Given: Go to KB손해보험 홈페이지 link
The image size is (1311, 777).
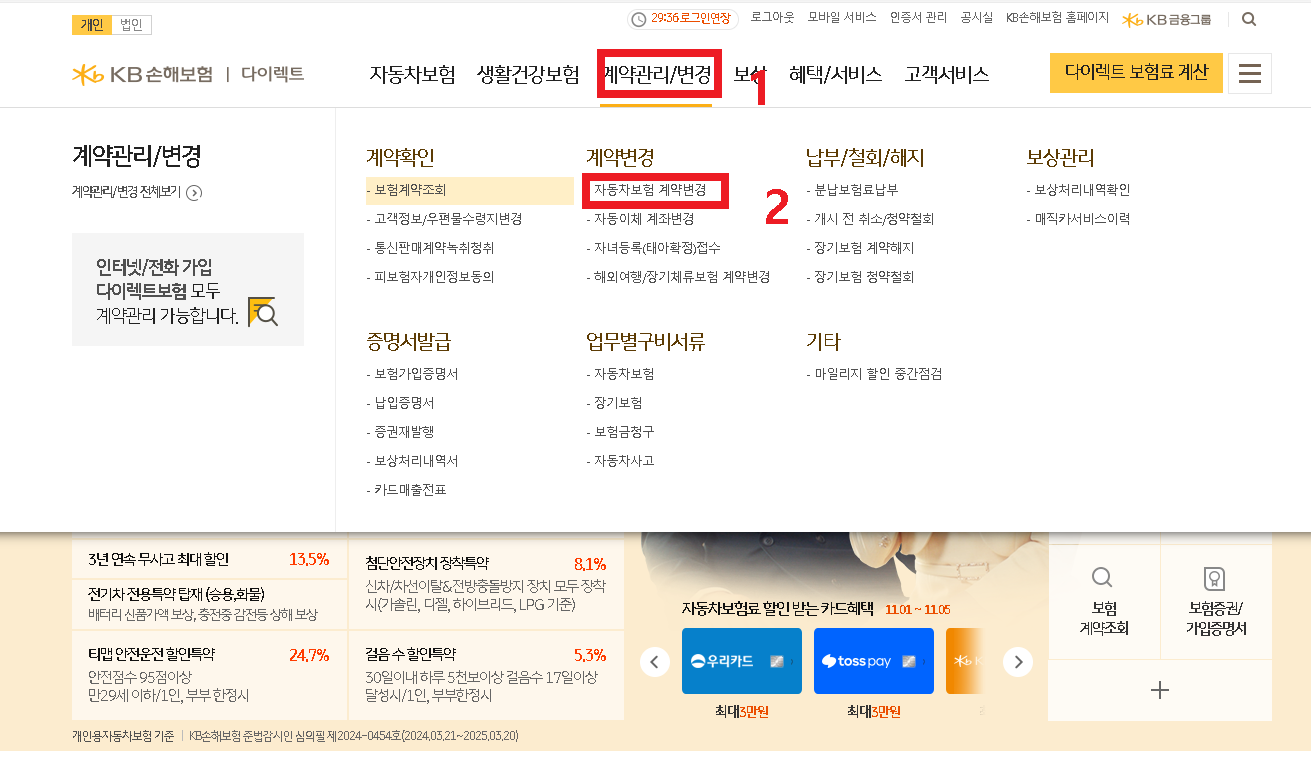Looking at the screenshot, I should [1057, 18].
